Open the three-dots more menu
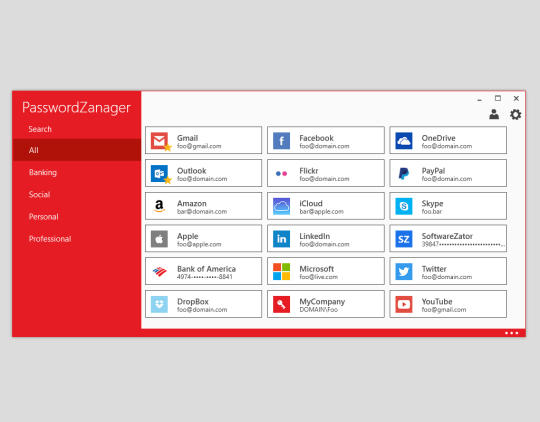 [x=511, y=333]
